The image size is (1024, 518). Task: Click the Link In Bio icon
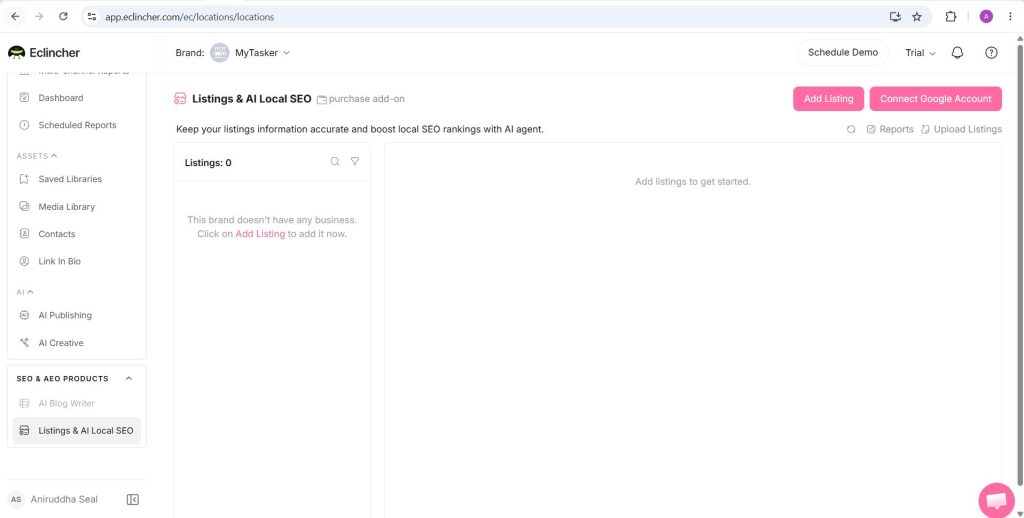(x=24, y=261)
